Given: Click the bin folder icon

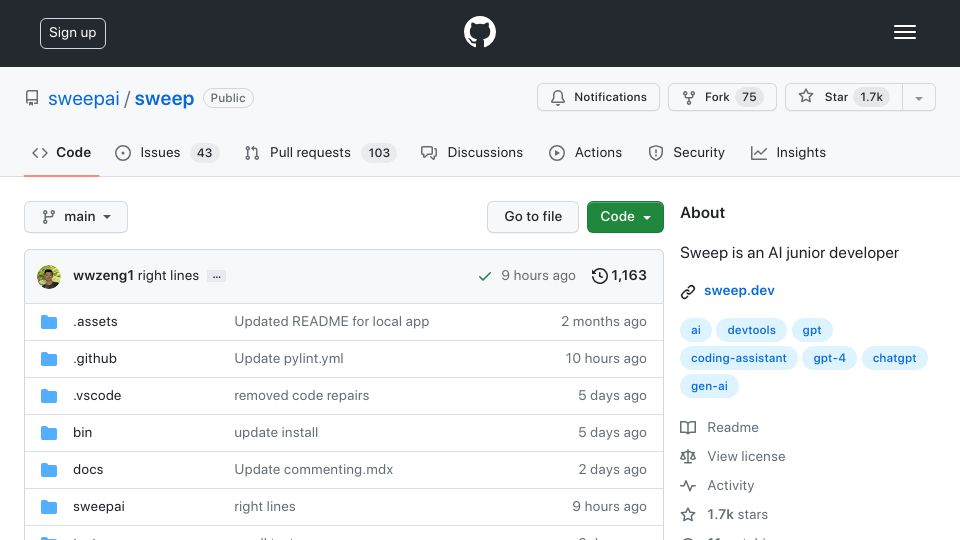Looking at the screenshot, I should (x=49, y=433).
